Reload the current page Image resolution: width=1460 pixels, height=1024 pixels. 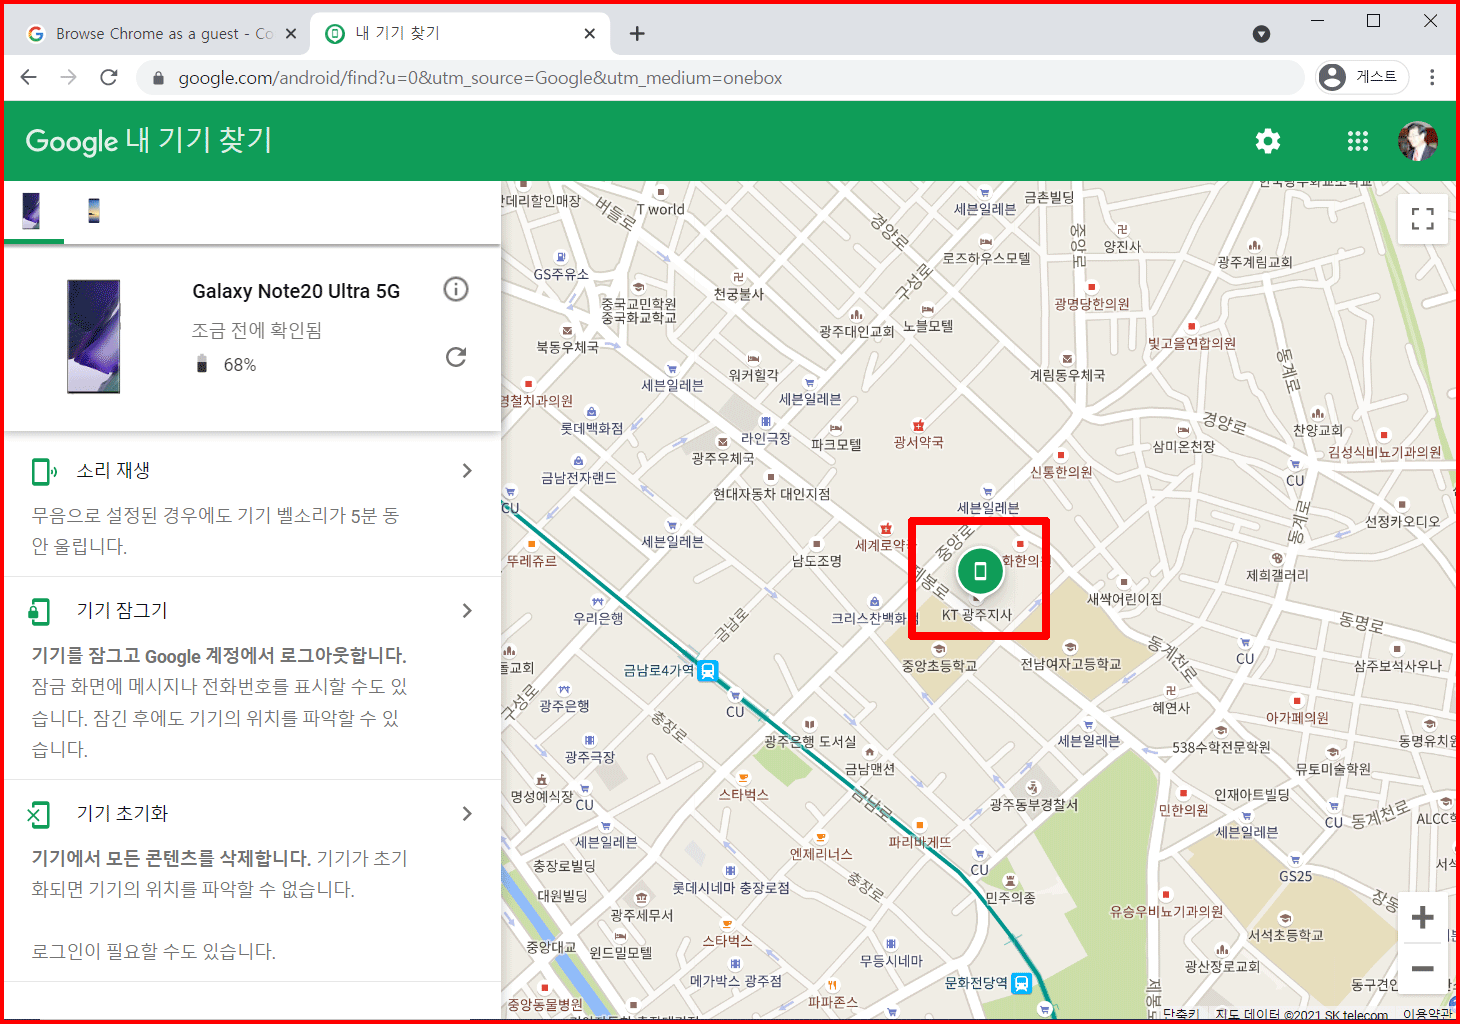[x=109, y=77]
